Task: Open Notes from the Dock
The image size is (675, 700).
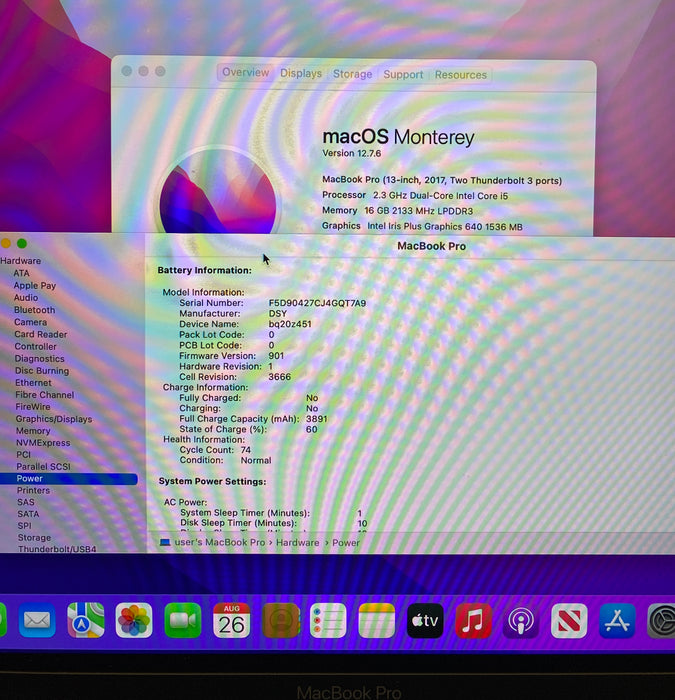Action: 377,620
